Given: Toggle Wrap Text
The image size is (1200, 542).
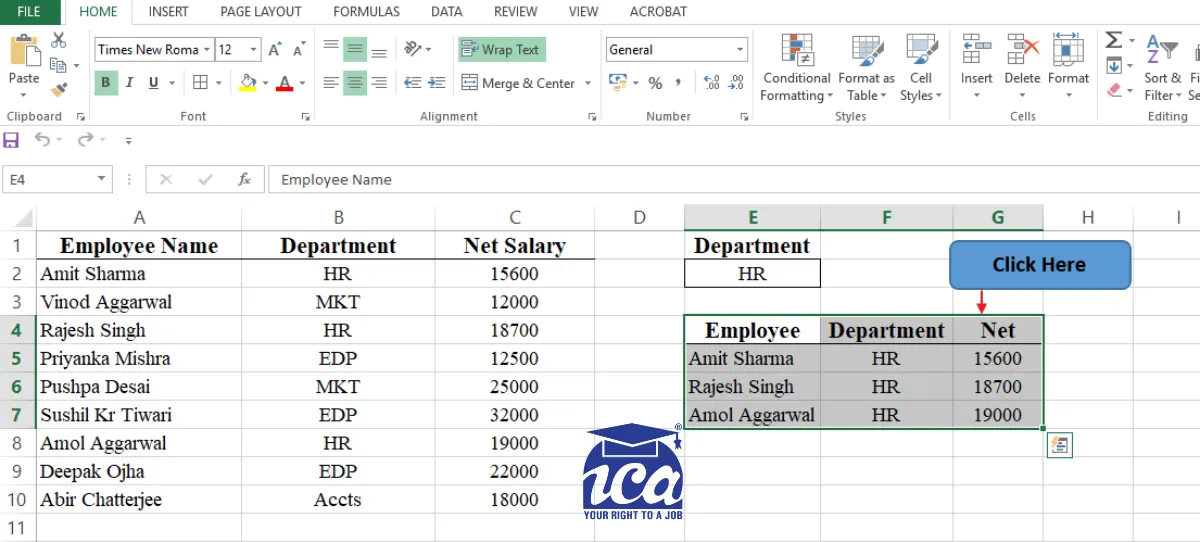Looking at the screenshot, I should point(501,49).
